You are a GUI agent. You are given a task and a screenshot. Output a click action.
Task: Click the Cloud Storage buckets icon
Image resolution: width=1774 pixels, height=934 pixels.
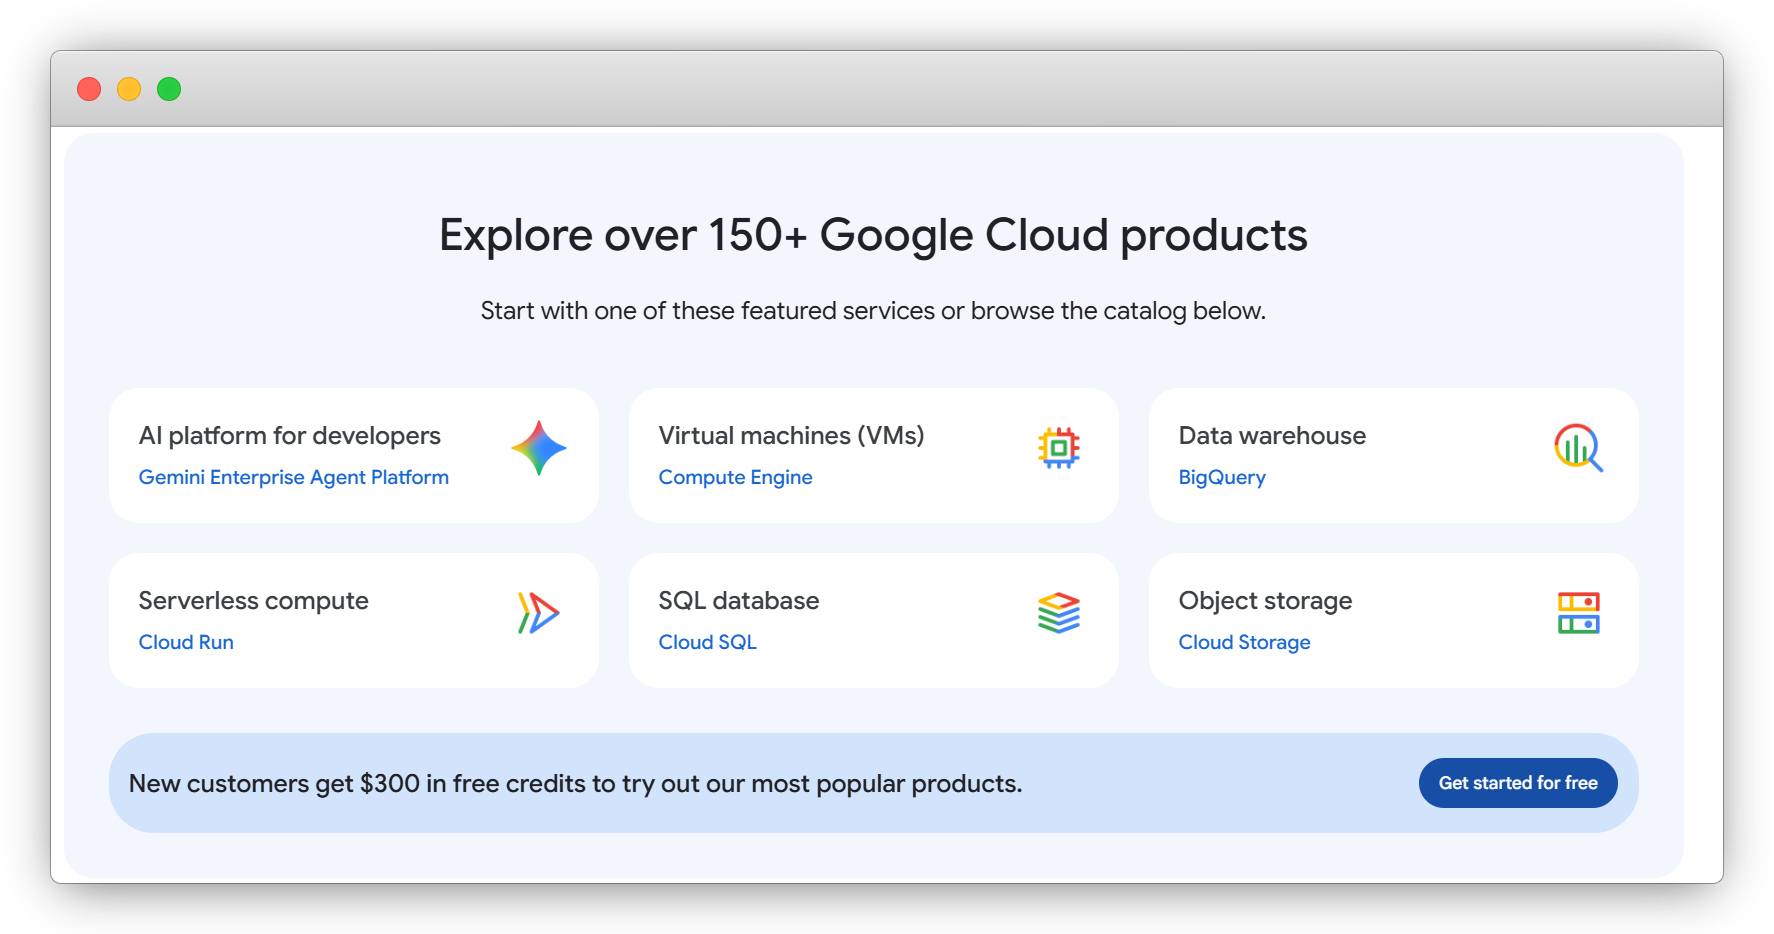click(x=1579, y=613)
